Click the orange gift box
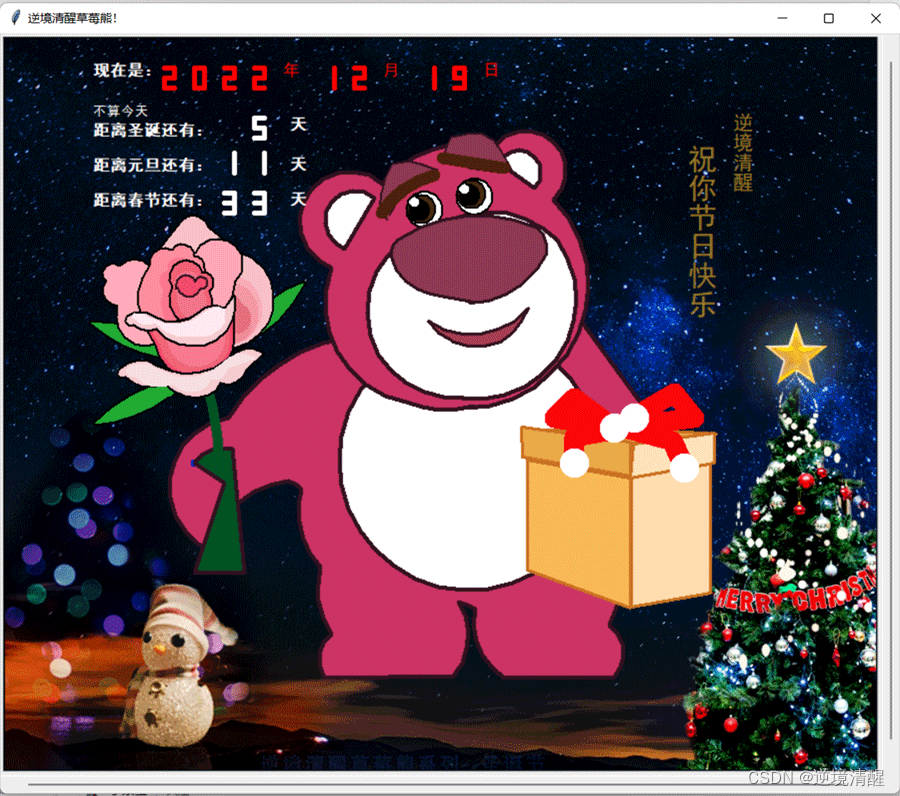The image size is (900, 796). [619, 517]
